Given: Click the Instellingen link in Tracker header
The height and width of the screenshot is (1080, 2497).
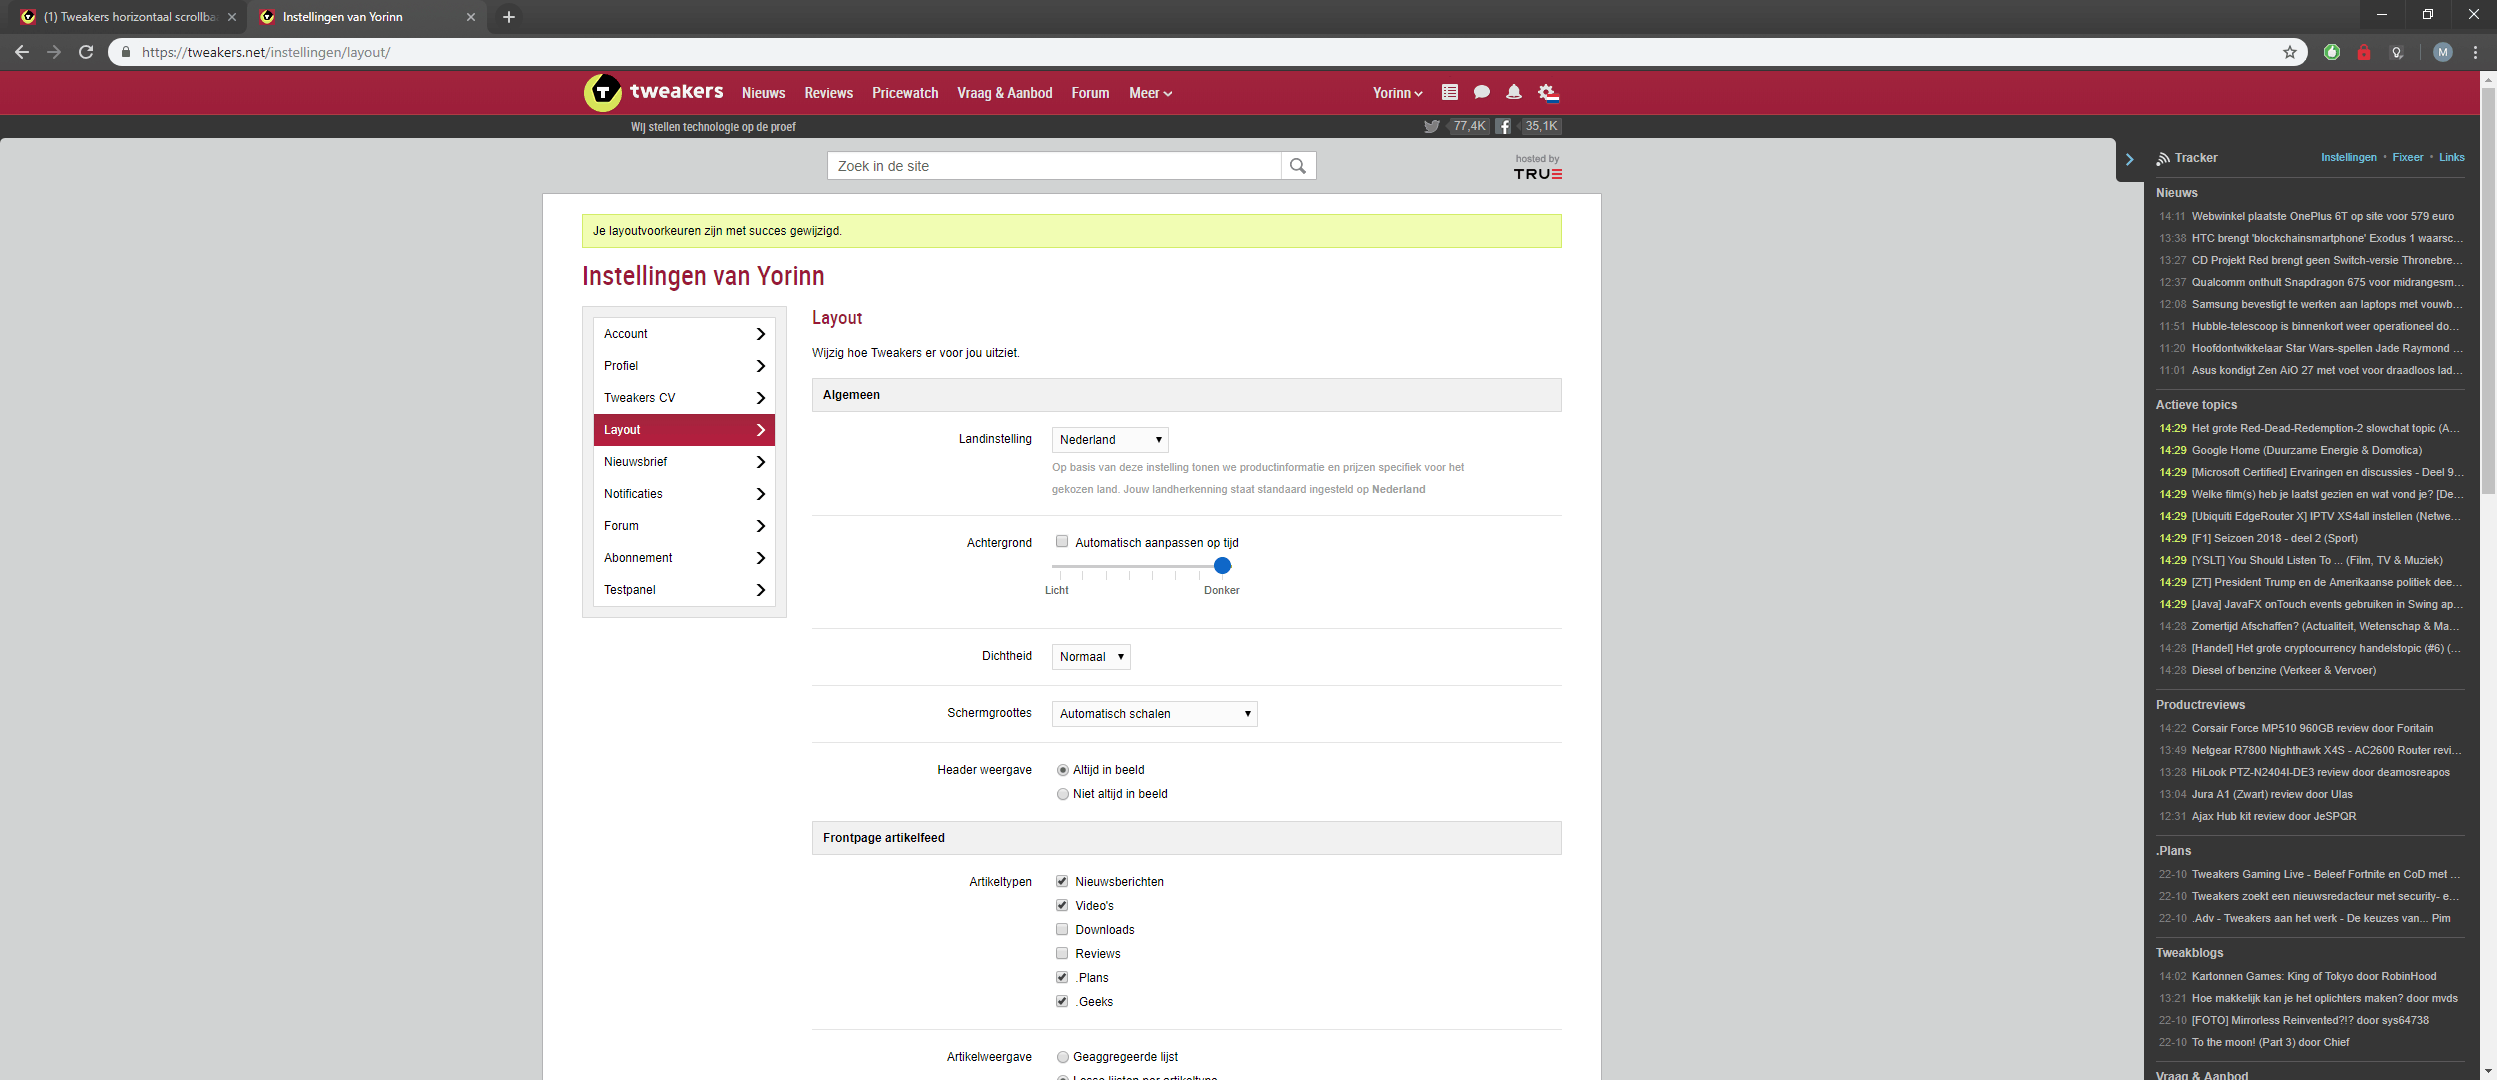Looking at the screenshot, I should [x=2348, y=157].
